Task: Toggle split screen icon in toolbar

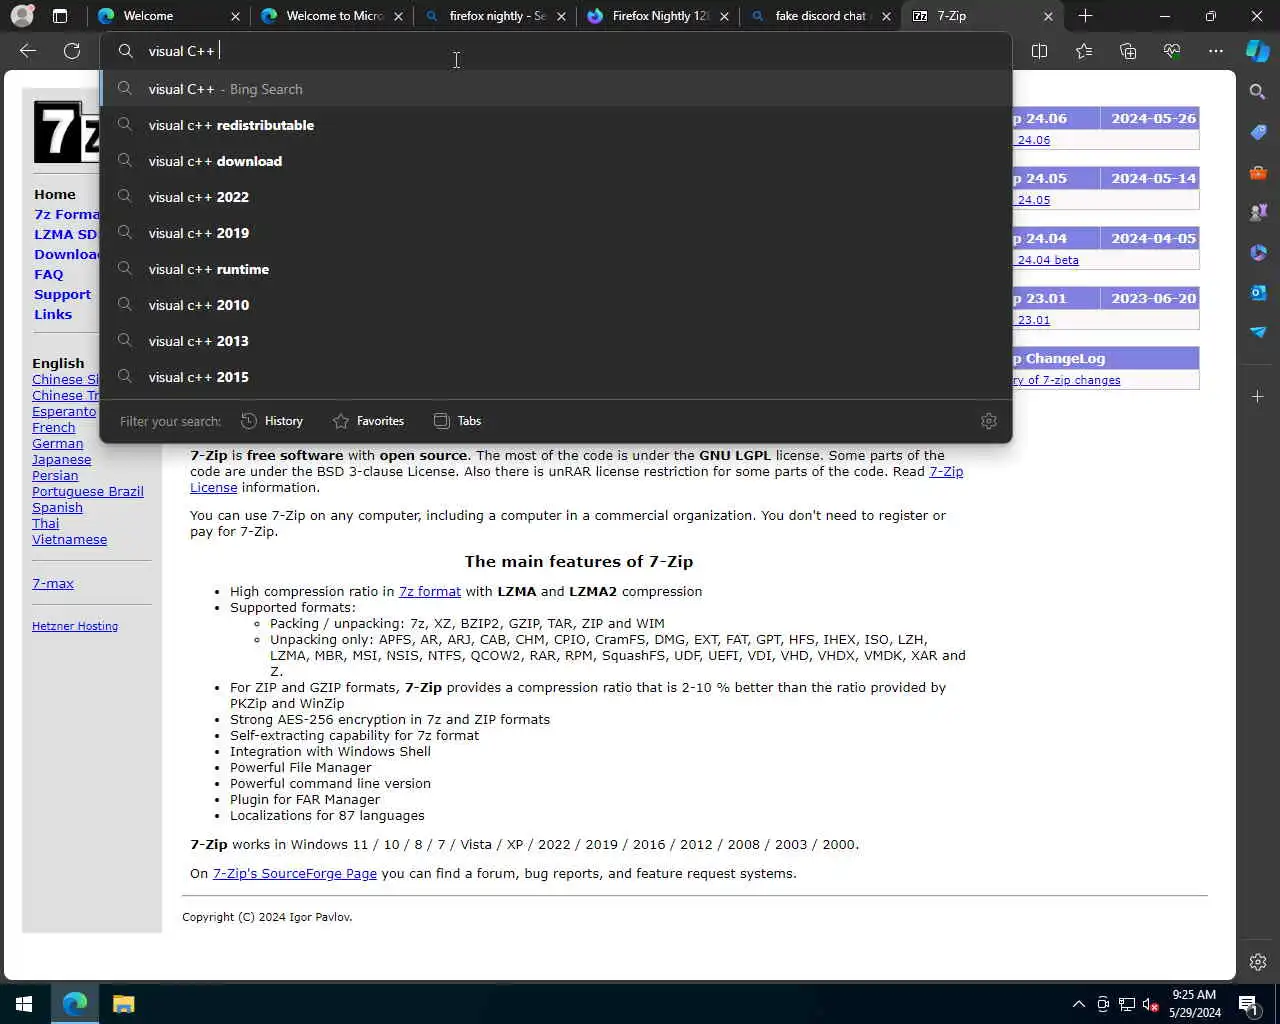Action: point(1039,51)
